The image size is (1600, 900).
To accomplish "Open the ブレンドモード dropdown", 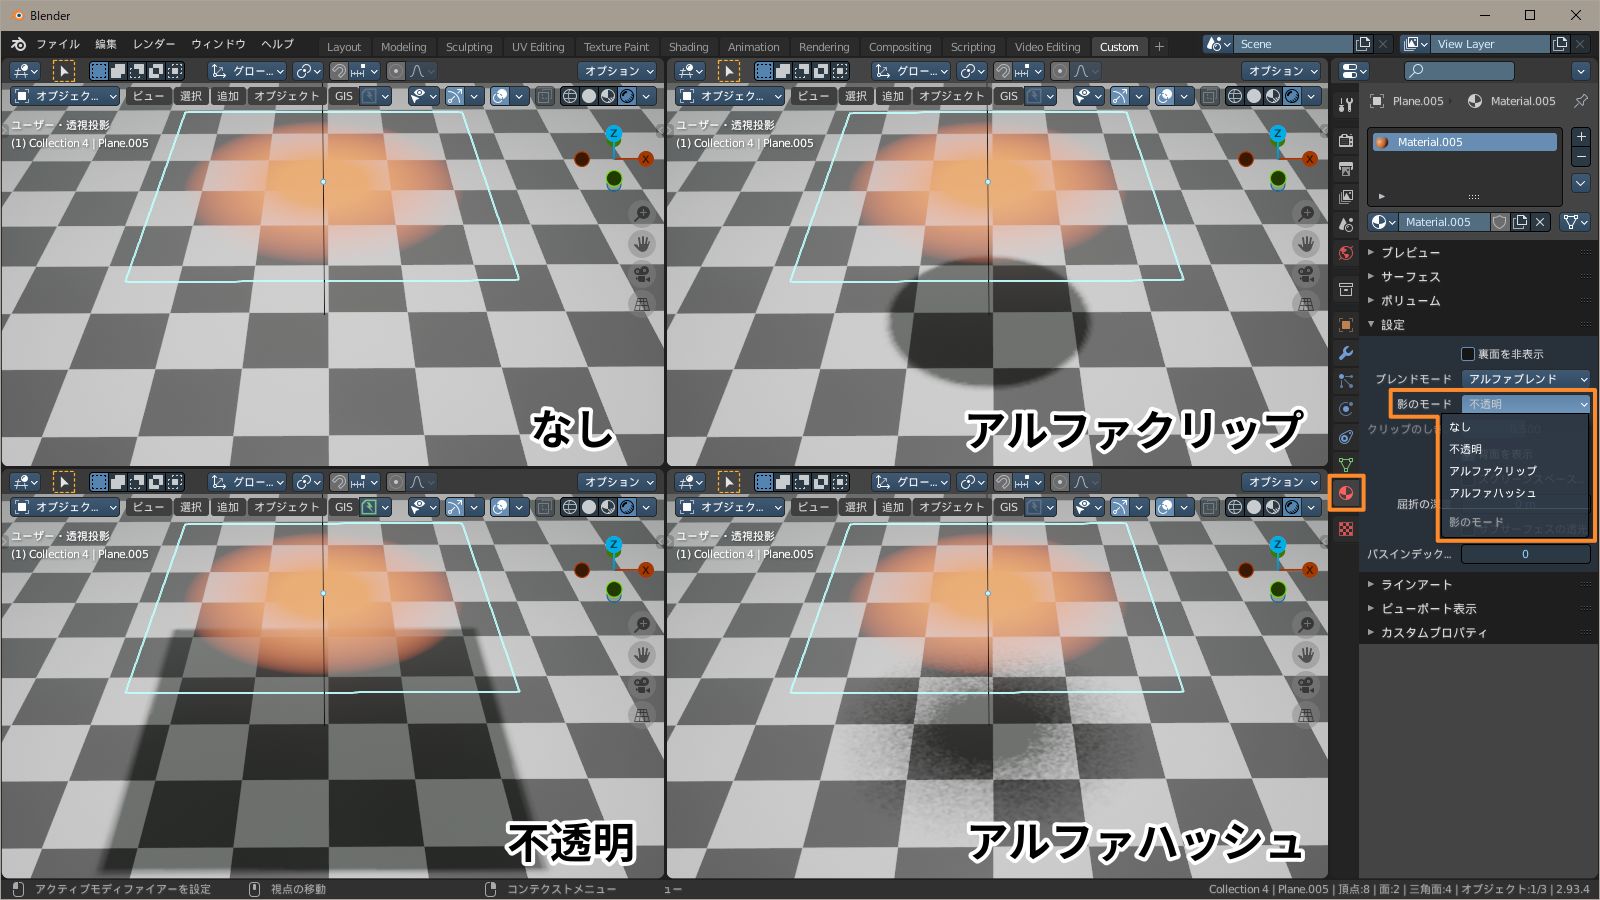I will point(1525,379).
